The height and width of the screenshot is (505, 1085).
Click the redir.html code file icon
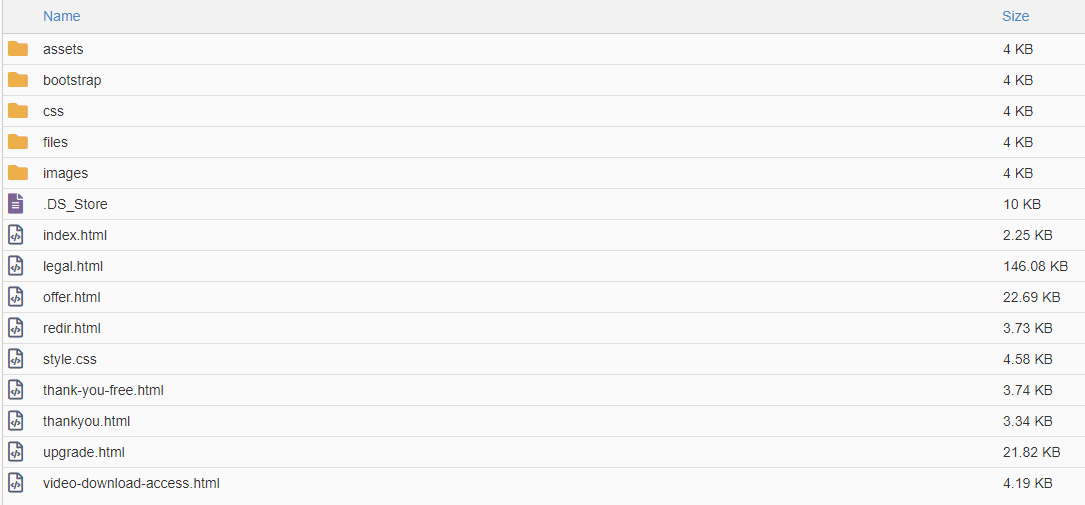pyautogui.click(x=15, y=328)
